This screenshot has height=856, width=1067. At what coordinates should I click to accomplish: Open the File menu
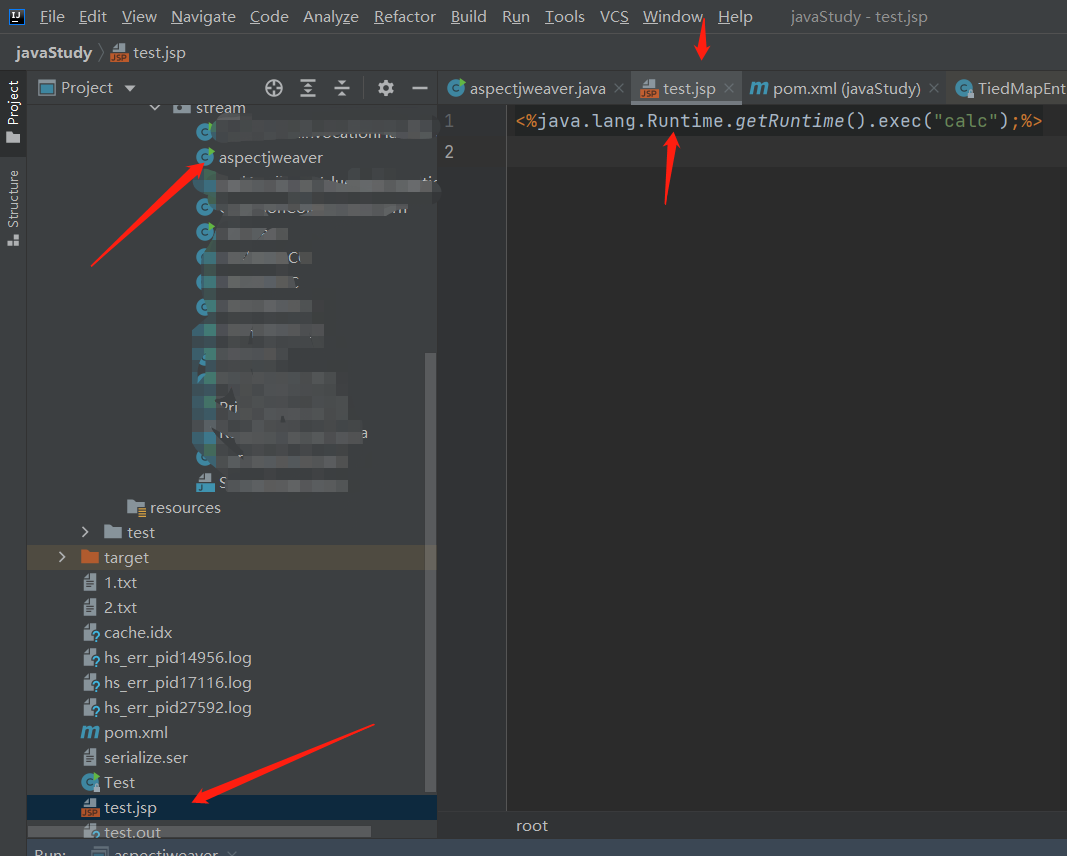pyautogui.click(x=52, y=16)
